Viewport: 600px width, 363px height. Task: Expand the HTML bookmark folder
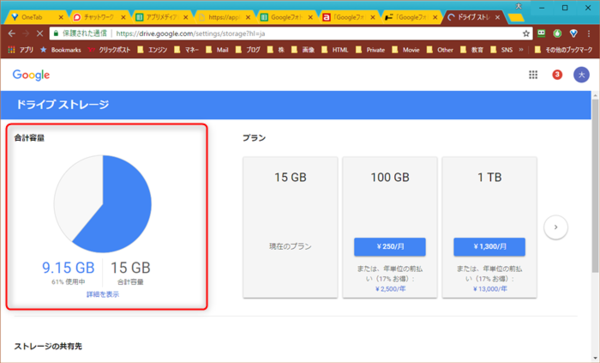click(335, 50)
